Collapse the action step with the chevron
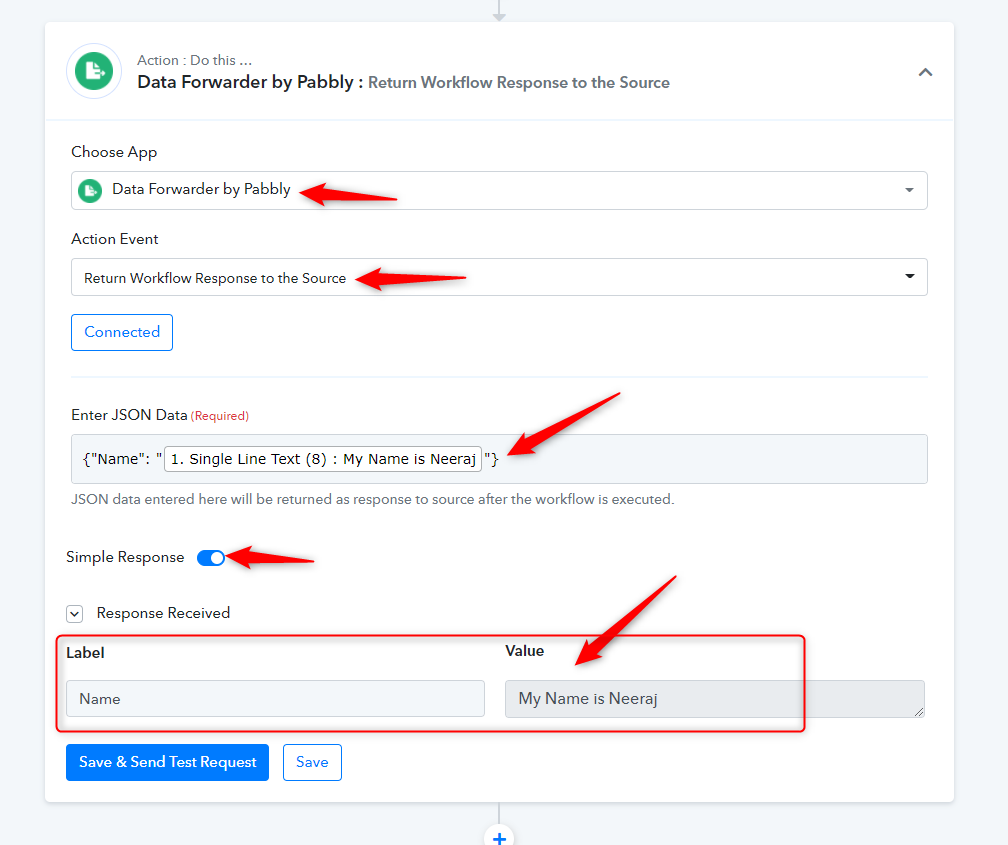The height and width of the screenshot is (845, 1008). pyautogui.click(x=925, y=72)
